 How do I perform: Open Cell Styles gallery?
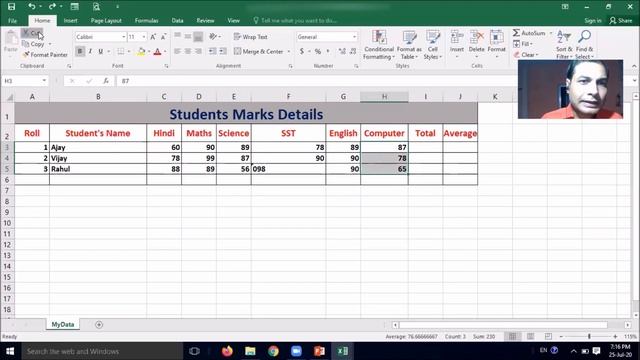tap(432, 45)
